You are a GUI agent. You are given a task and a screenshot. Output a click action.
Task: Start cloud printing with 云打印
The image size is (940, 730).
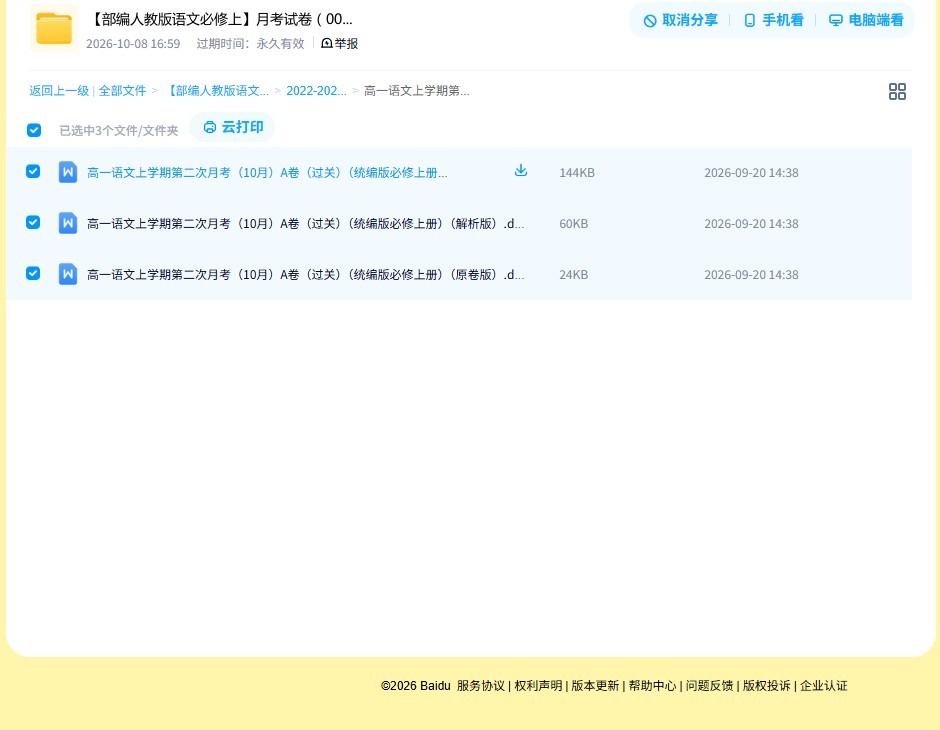(233, 127)
